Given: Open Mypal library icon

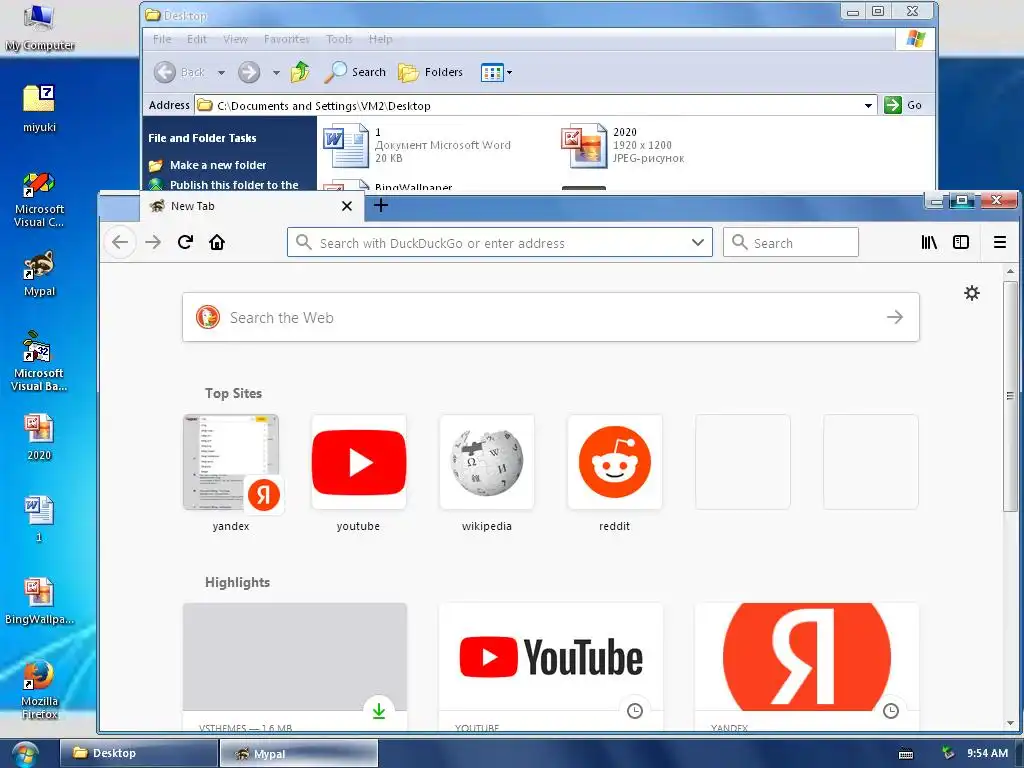Looking at the screenshot, I should pos(929,242).
